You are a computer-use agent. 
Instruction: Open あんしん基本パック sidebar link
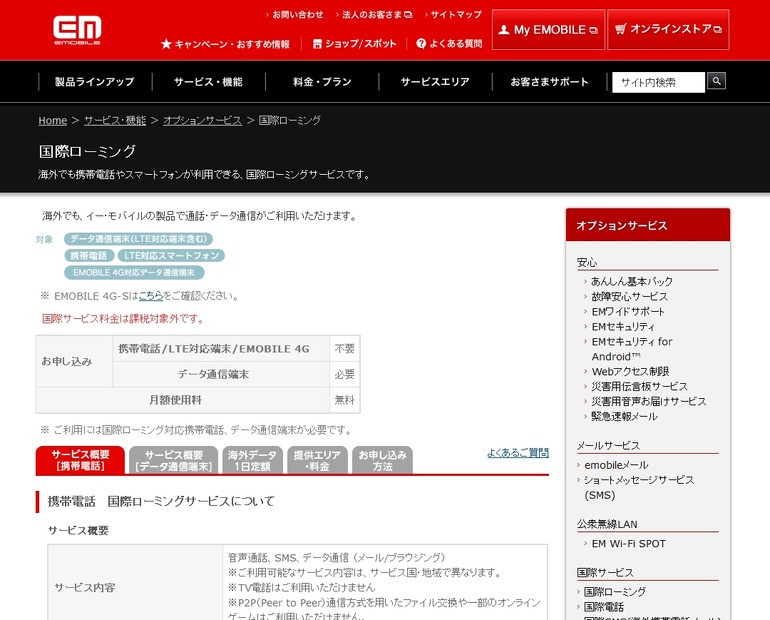[x=632, y=281]
